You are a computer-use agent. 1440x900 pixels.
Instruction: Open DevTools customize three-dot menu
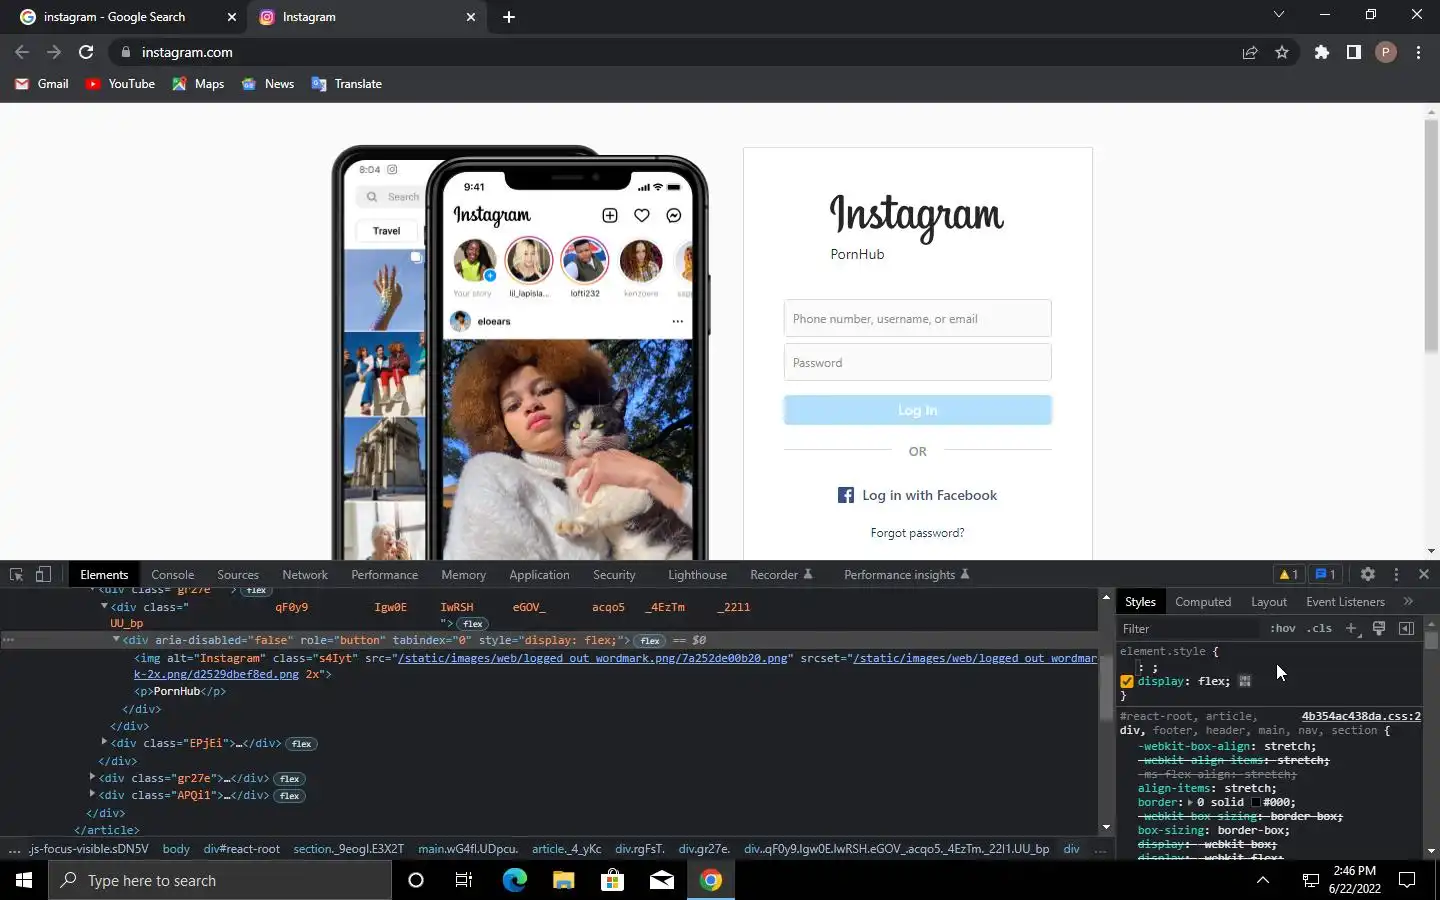[x=1396, y=574]
